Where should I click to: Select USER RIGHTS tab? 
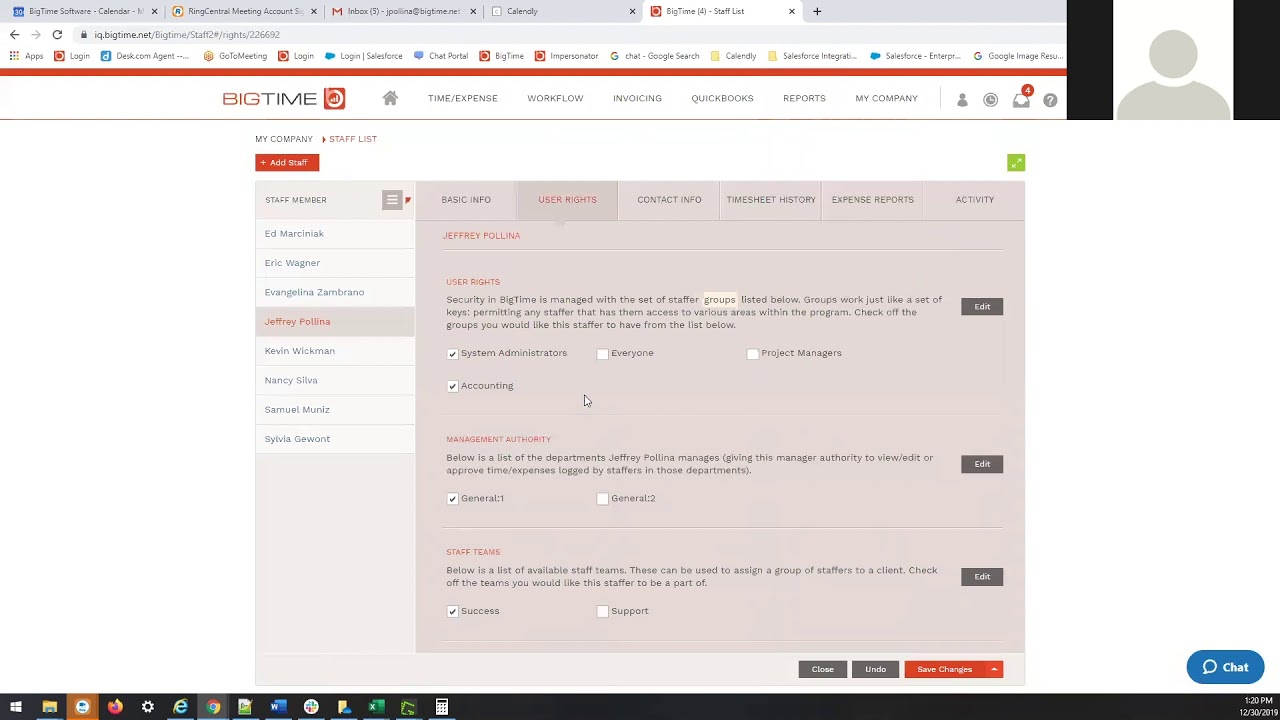(x=567, y=200)
